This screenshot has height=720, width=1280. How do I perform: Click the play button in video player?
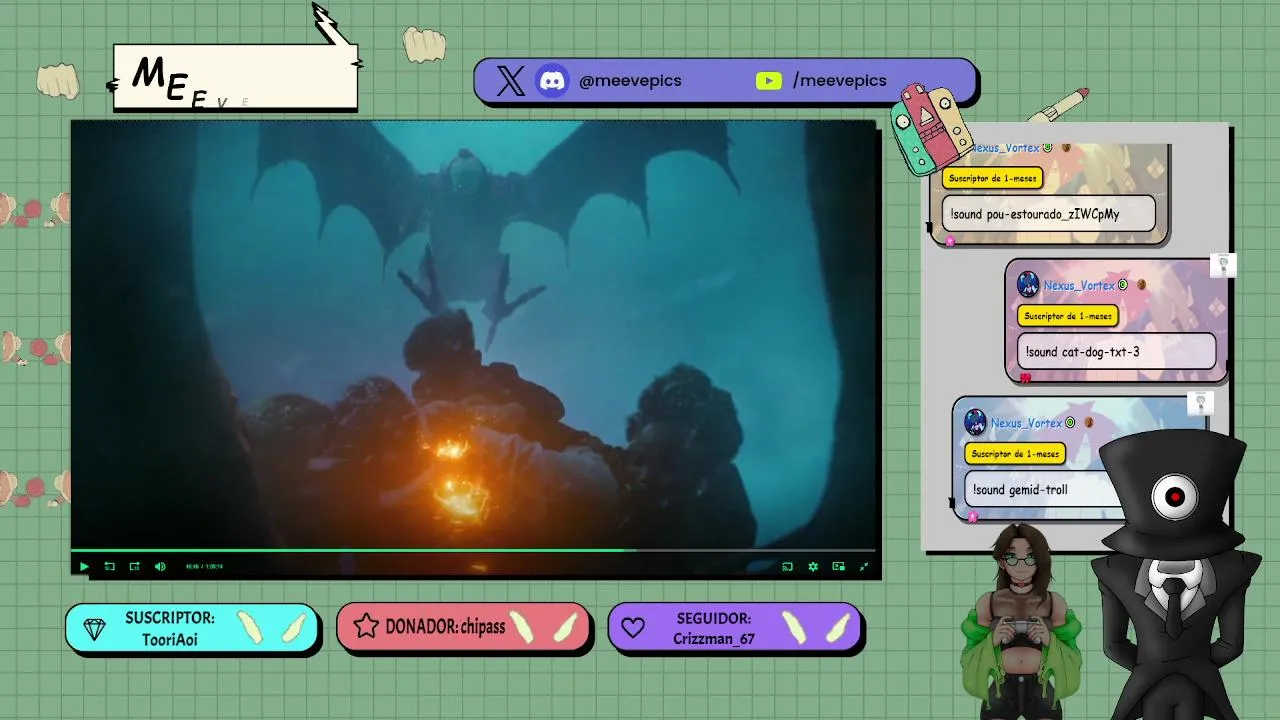tap(84, 566)
